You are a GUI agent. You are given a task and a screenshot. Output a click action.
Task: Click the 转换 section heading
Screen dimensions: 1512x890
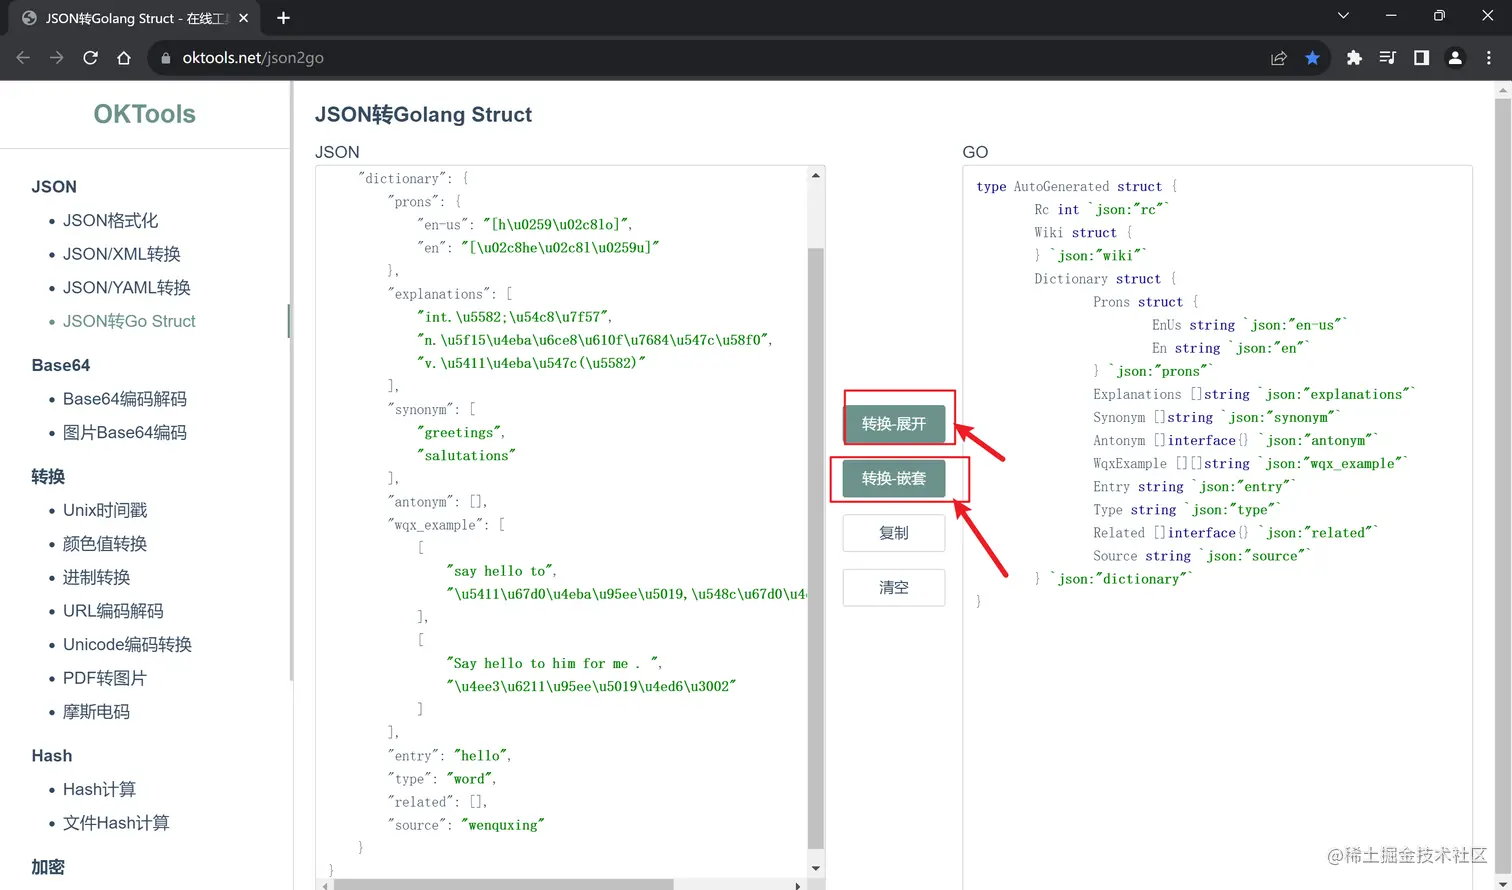(48, 477)
